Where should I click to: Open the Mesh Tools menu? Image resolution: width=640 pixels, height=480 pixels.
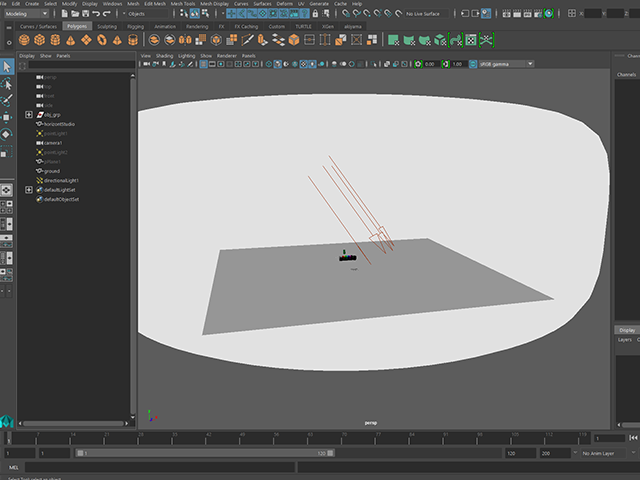pyautogui.click(x=182, y=4)
